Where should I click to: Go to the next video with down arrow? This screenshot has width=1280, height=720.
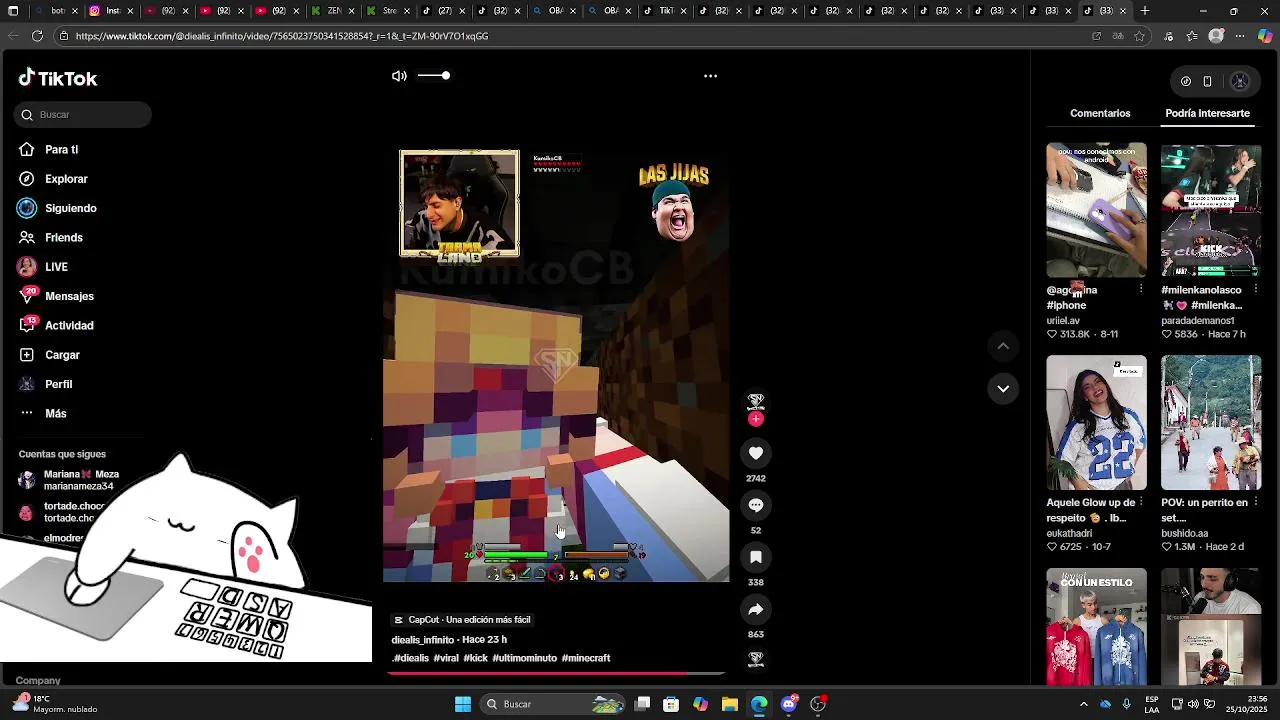click(1003, 388)
